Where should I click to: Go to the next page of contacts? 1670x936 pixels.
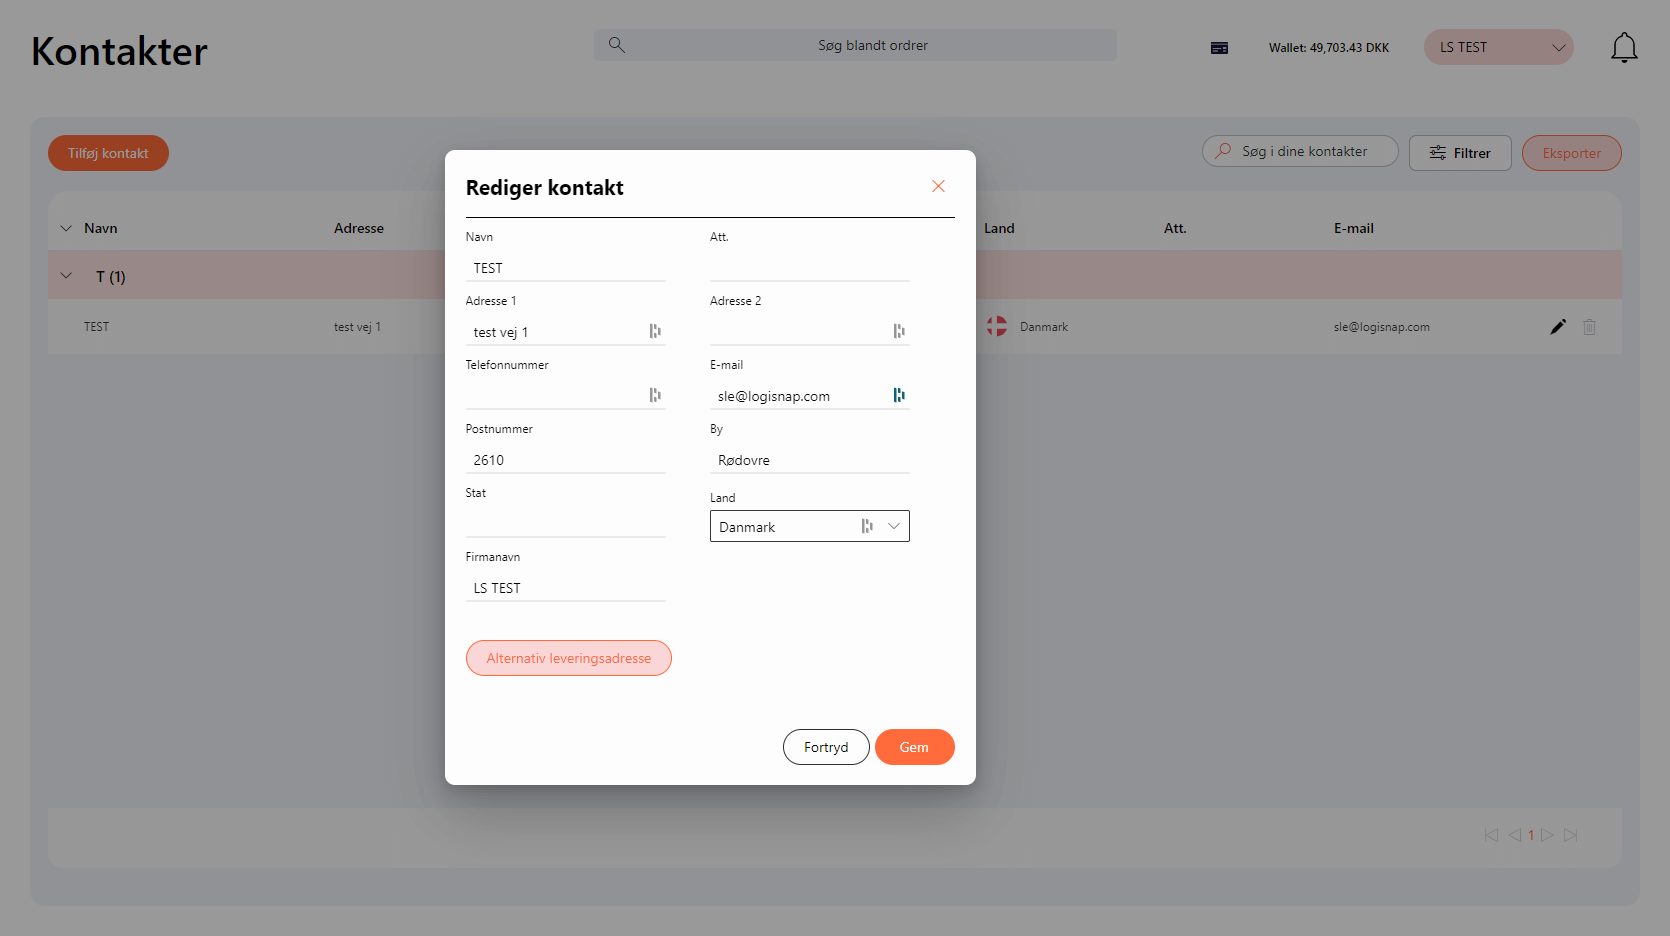point(1548,834)
